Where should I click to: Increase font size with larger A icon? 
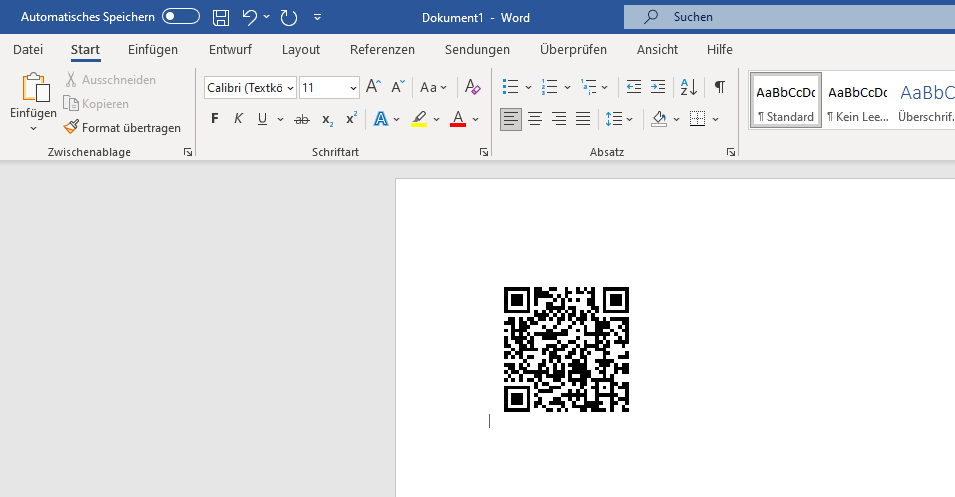(373, 87)
